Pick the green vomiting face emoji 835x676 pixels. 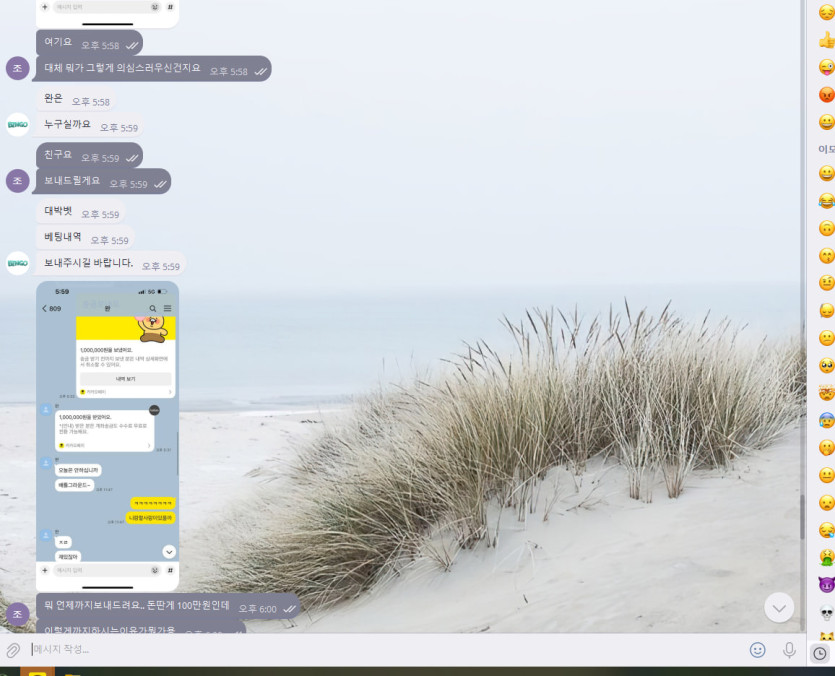click(x=826, y=558)
